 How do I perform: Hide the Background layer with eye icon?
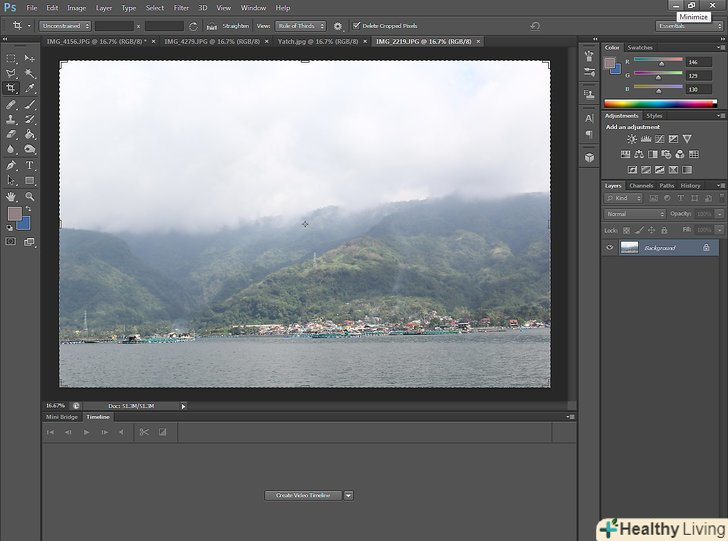click(x=610, y=247)
